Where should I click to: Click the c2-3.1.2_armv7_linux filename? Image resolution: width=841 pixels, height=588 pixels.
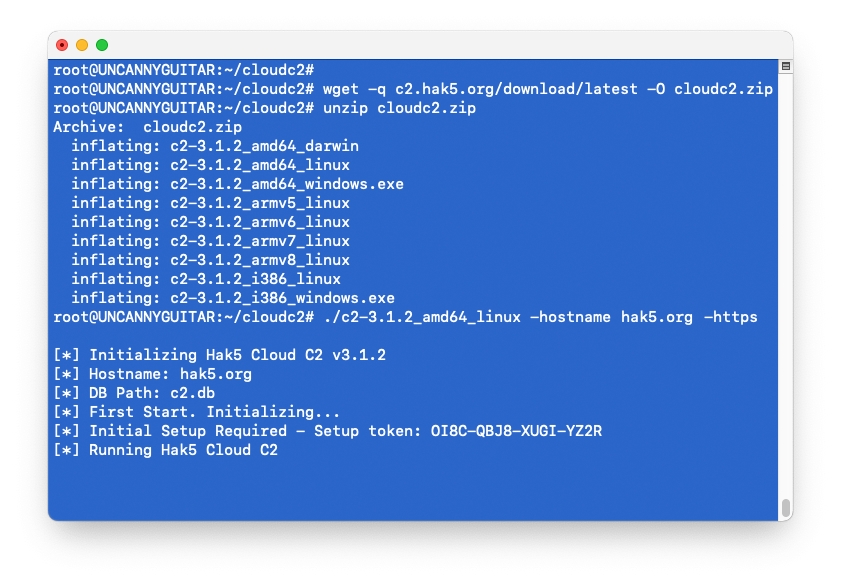click(x=260, y=241)
